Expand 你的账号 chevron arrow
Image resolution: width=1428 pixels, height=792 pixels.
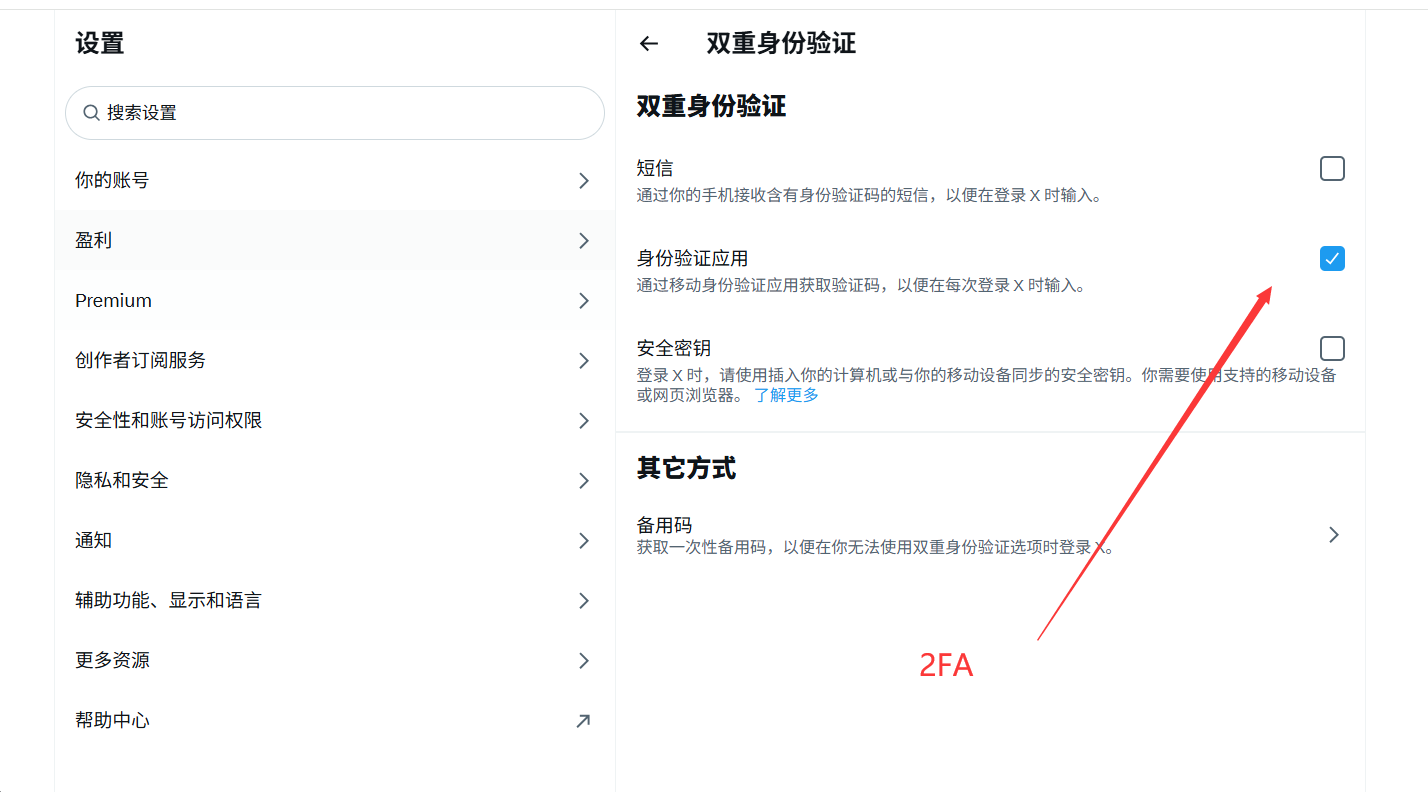point(584,181)
